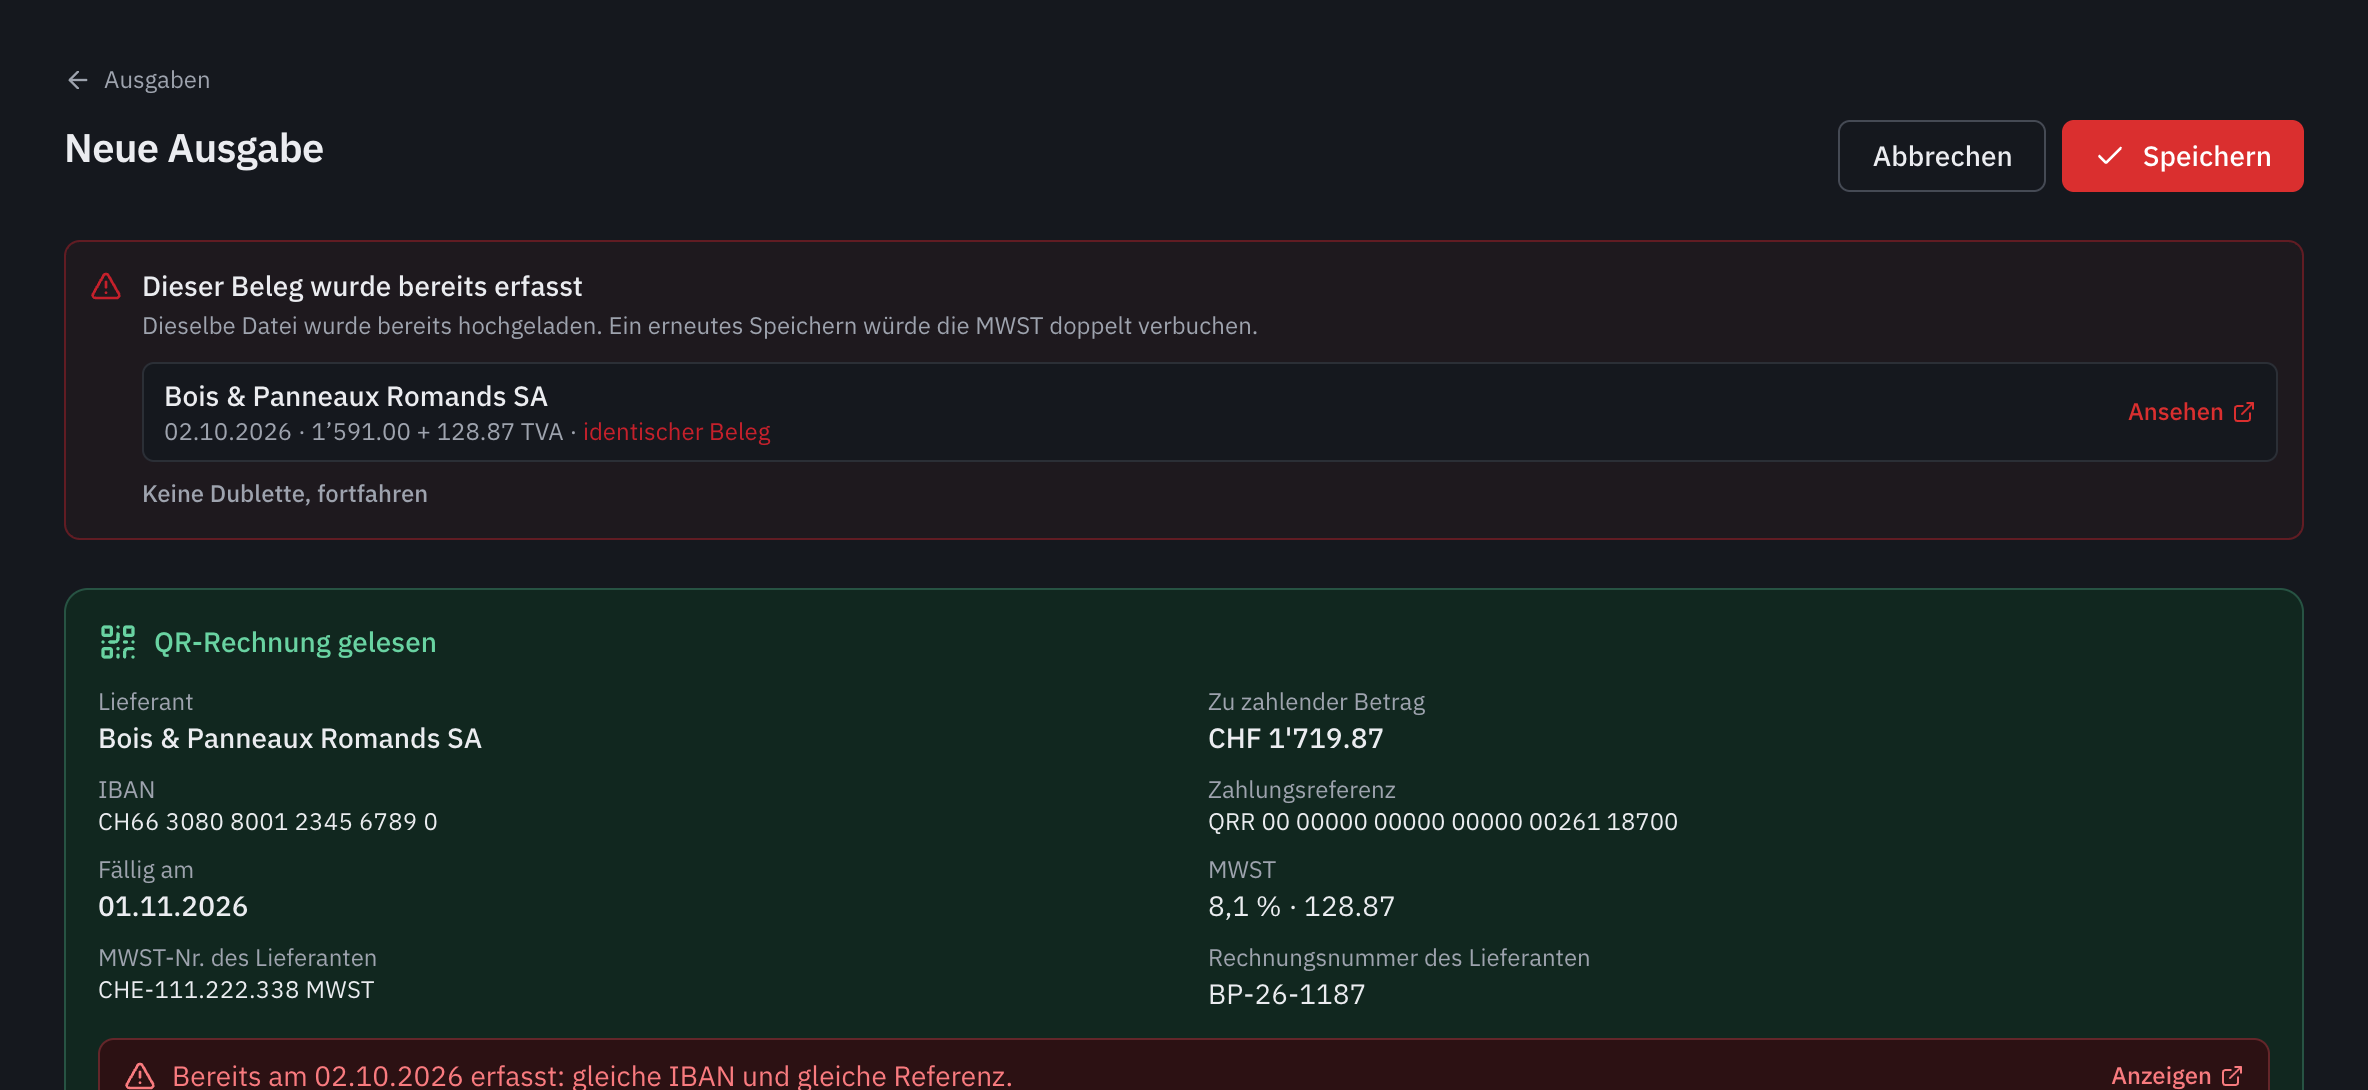The image size is (2368, 1090).
Task: Click the warning icon in bottom red banner
Action: [x=140, y=1076]
